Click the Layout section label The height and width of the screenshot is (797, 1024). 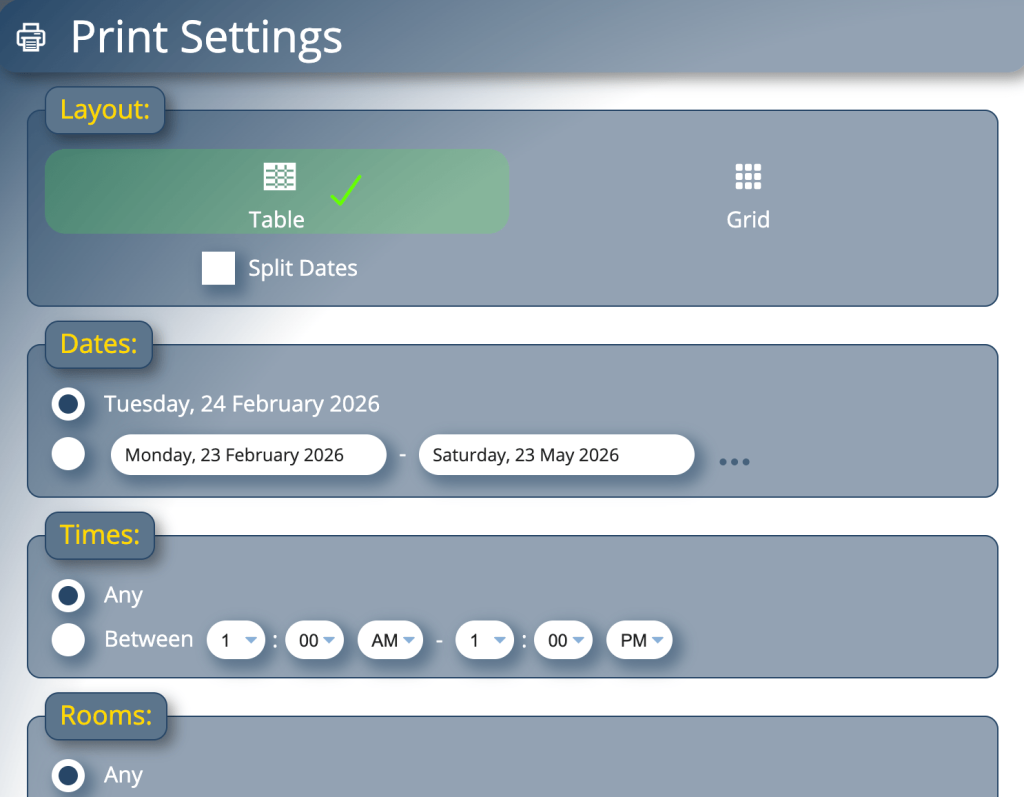point(104,110)
